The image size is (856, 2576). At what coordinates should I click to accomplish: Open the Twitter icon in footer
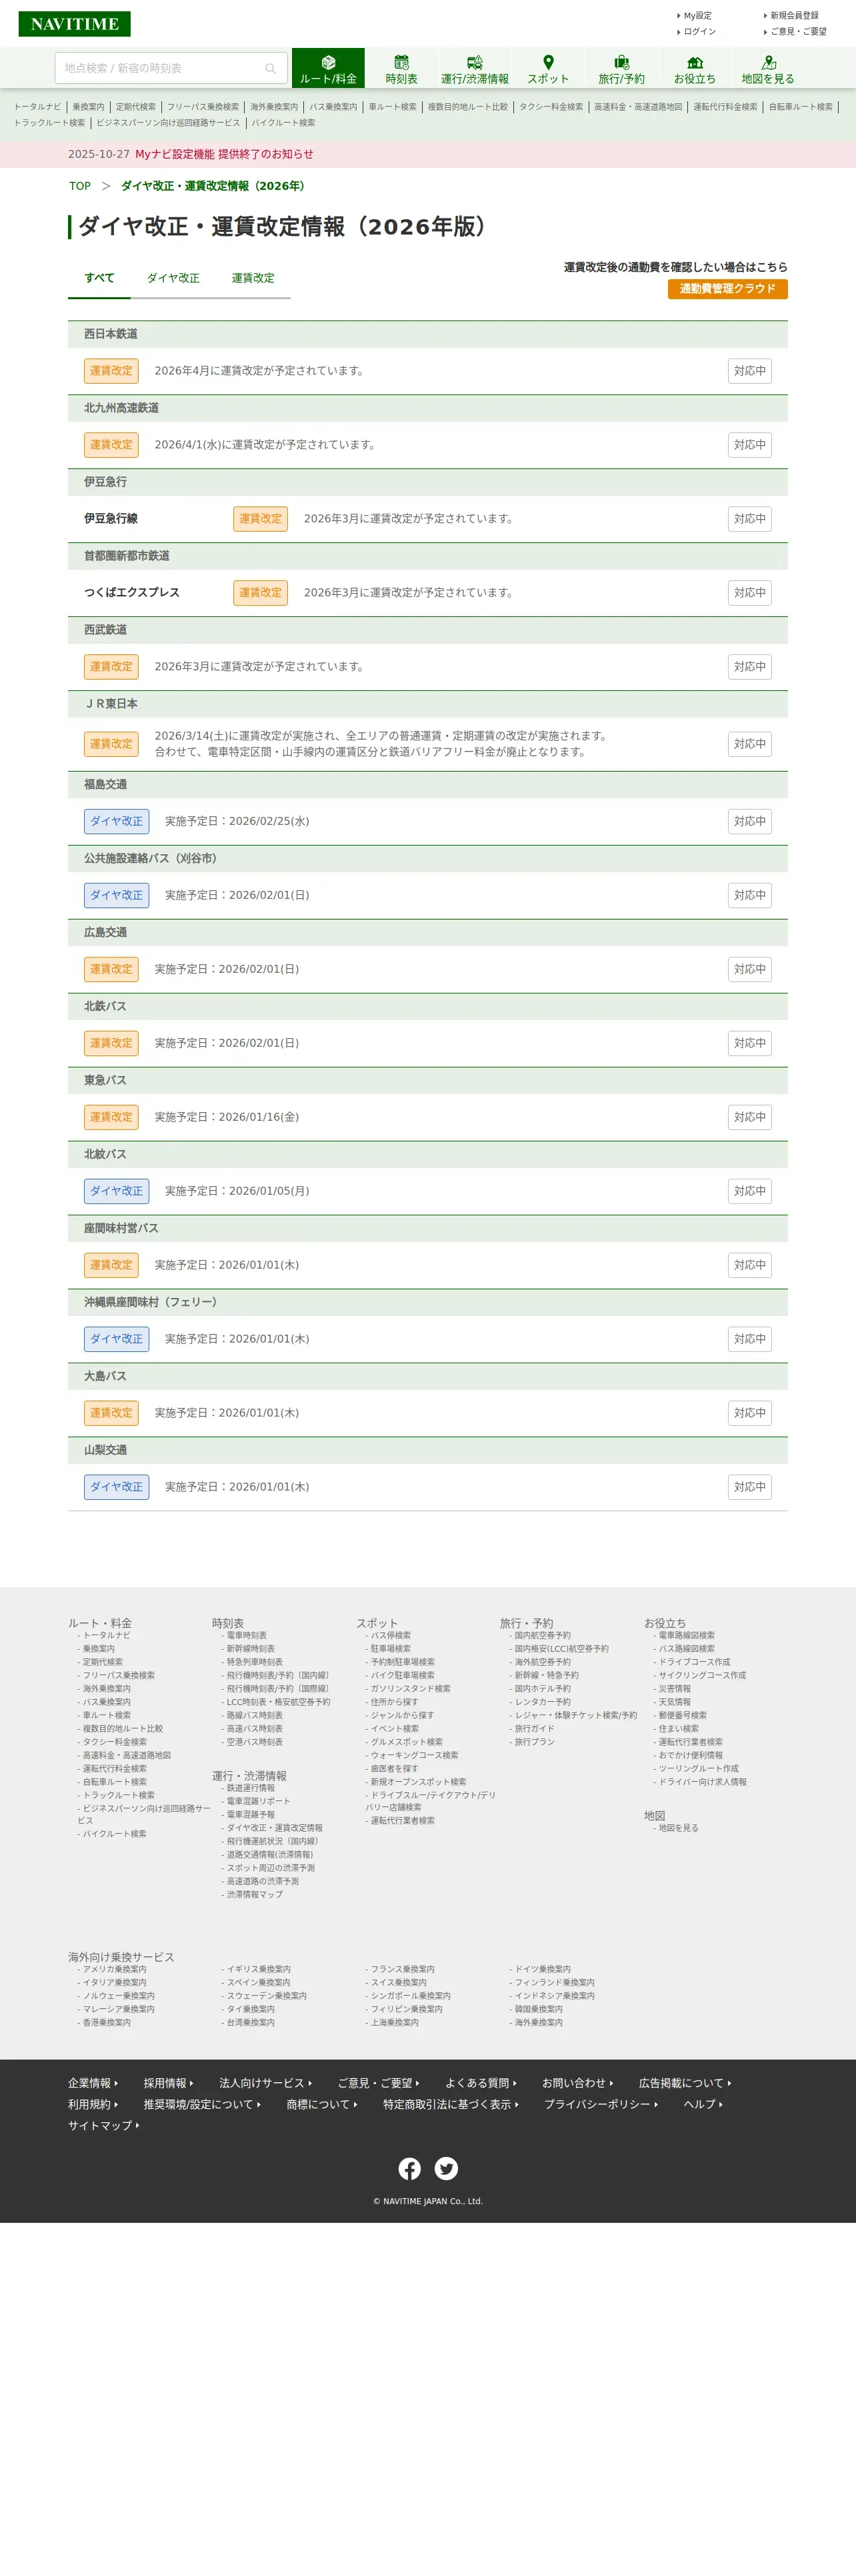(446, 2168)
